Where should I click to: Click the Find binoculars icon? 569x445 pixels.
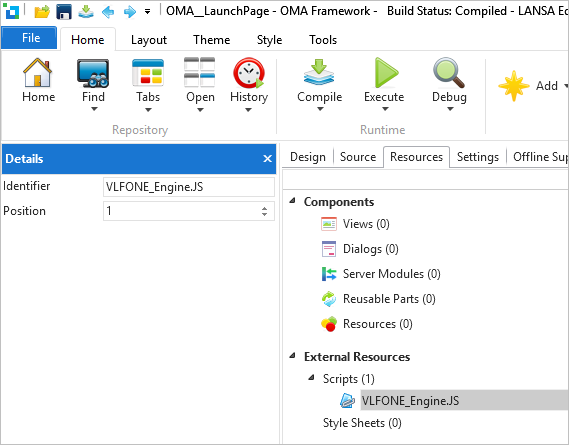(93, 73)
